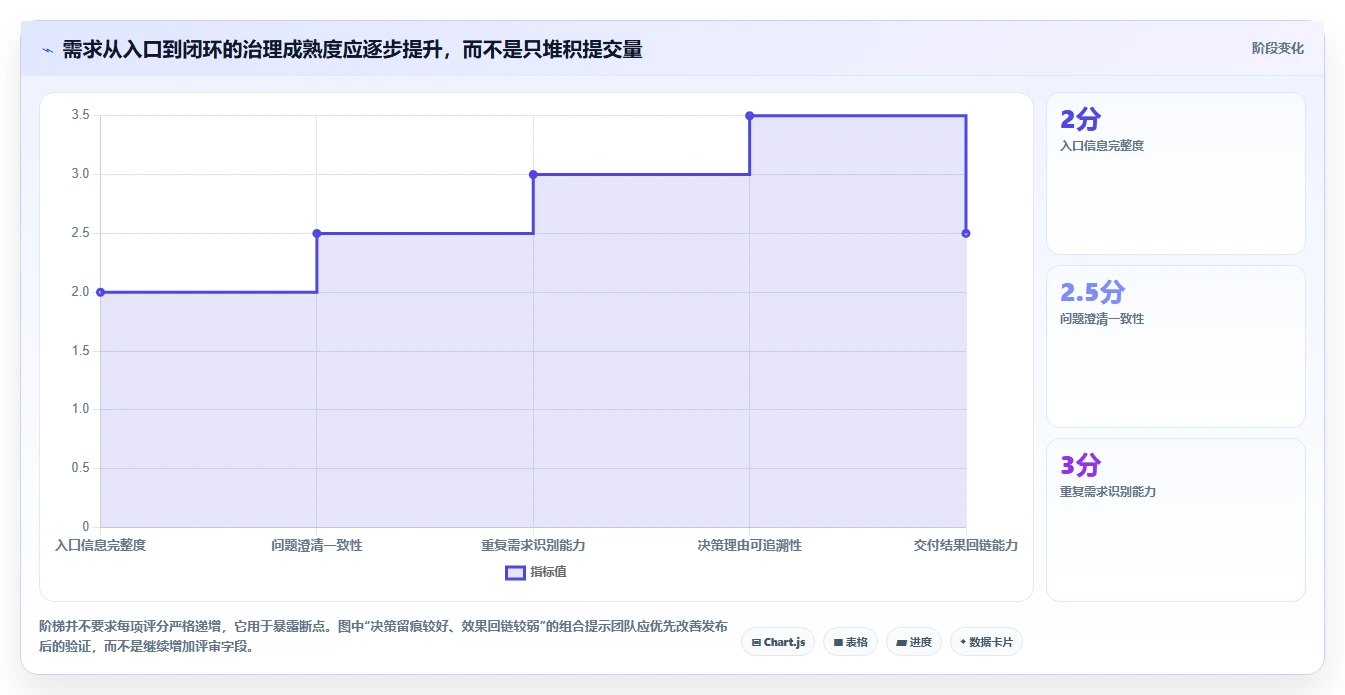This screenshot has width=1345, height=695.
Task: Click the footnote starting 阶梯并不要求
Action: click(384, 636)
